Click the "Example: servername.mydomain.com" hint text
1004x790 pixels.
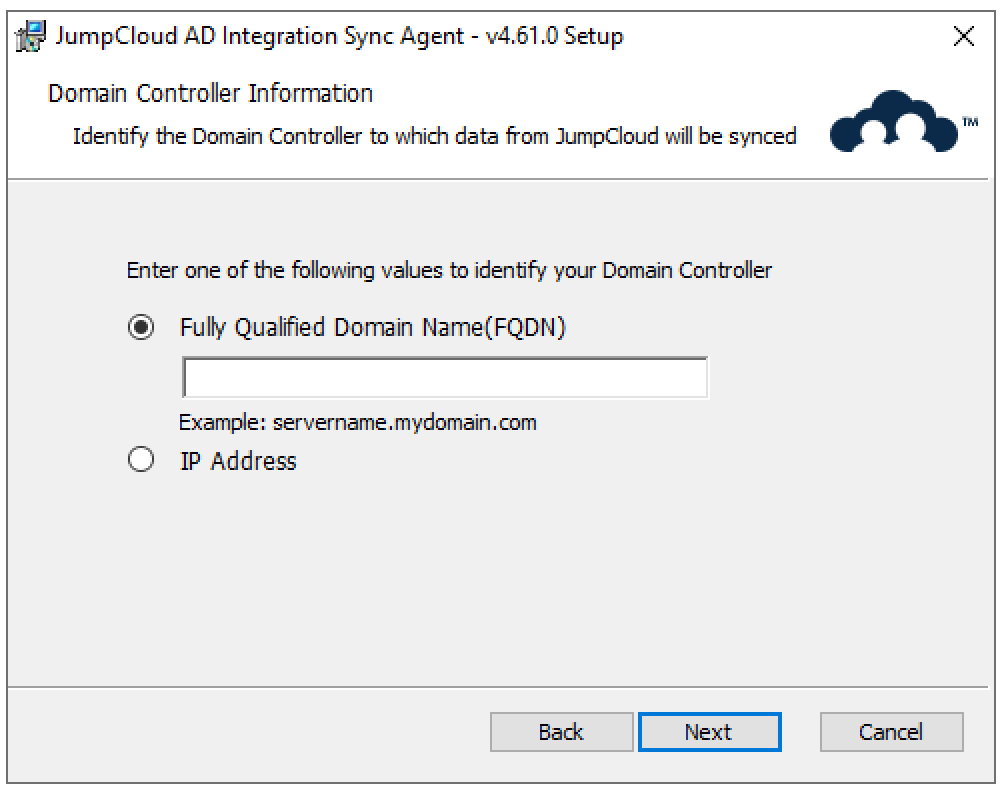357,422
